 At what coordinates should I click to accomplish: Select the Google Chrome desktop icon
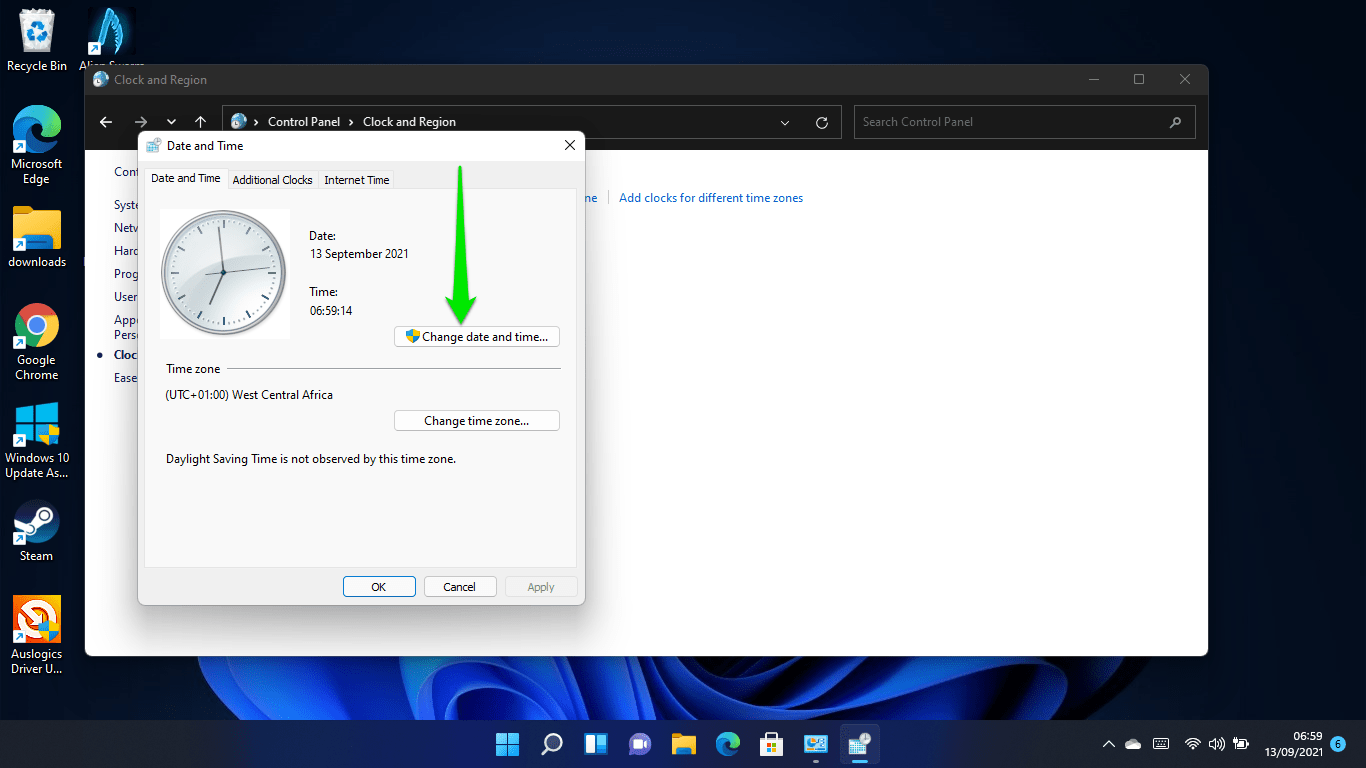(37, 341)
